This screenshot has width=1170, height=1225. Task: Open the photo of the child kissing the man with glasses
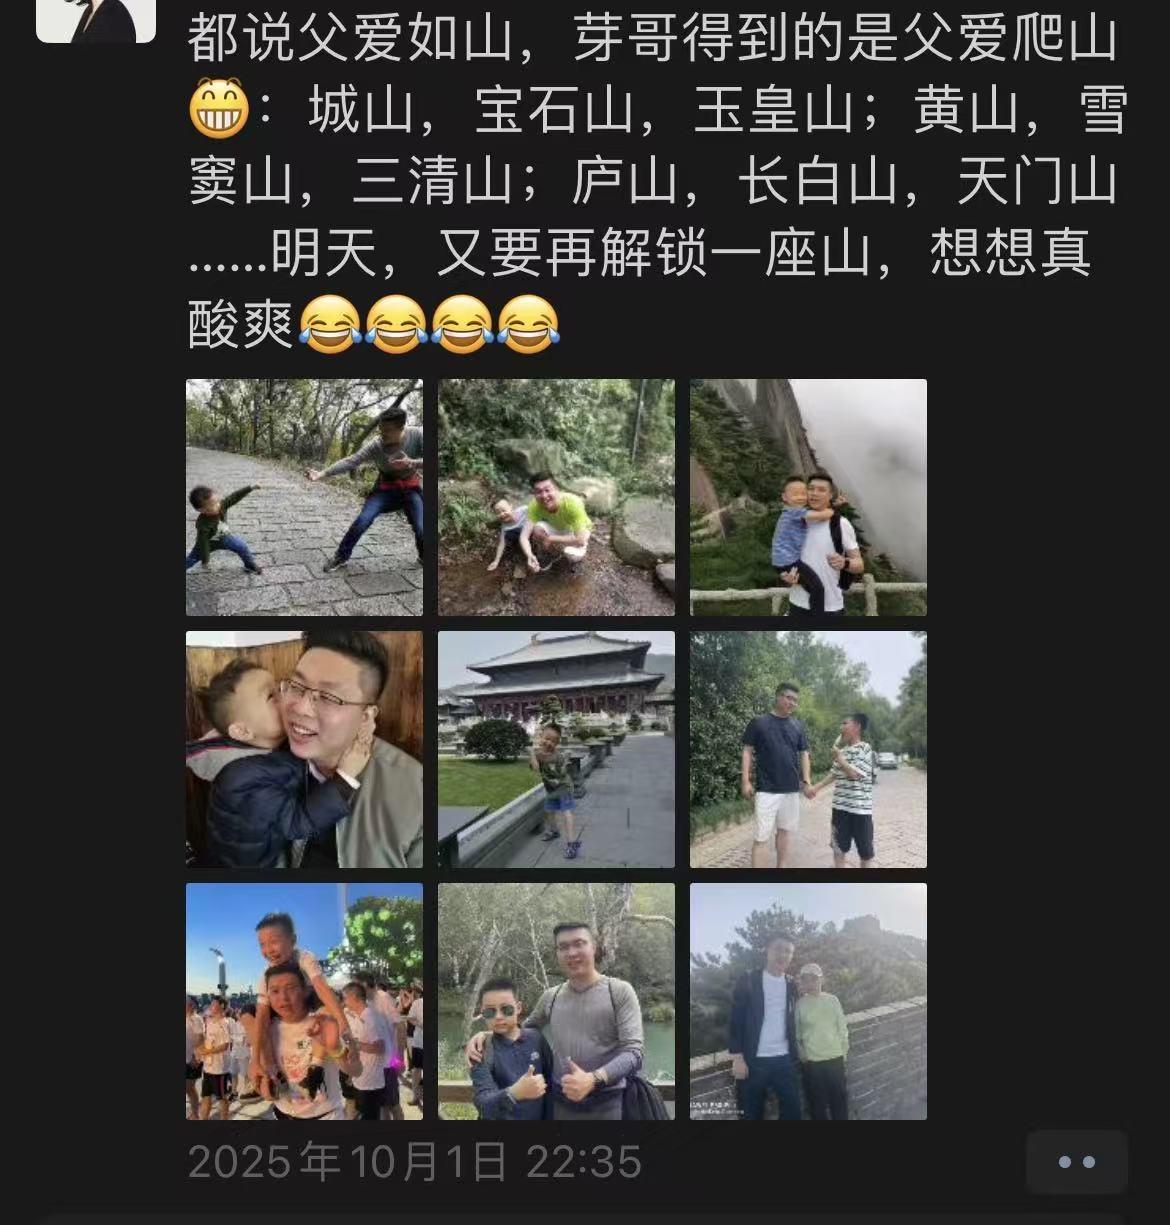[x=304, y=749]
